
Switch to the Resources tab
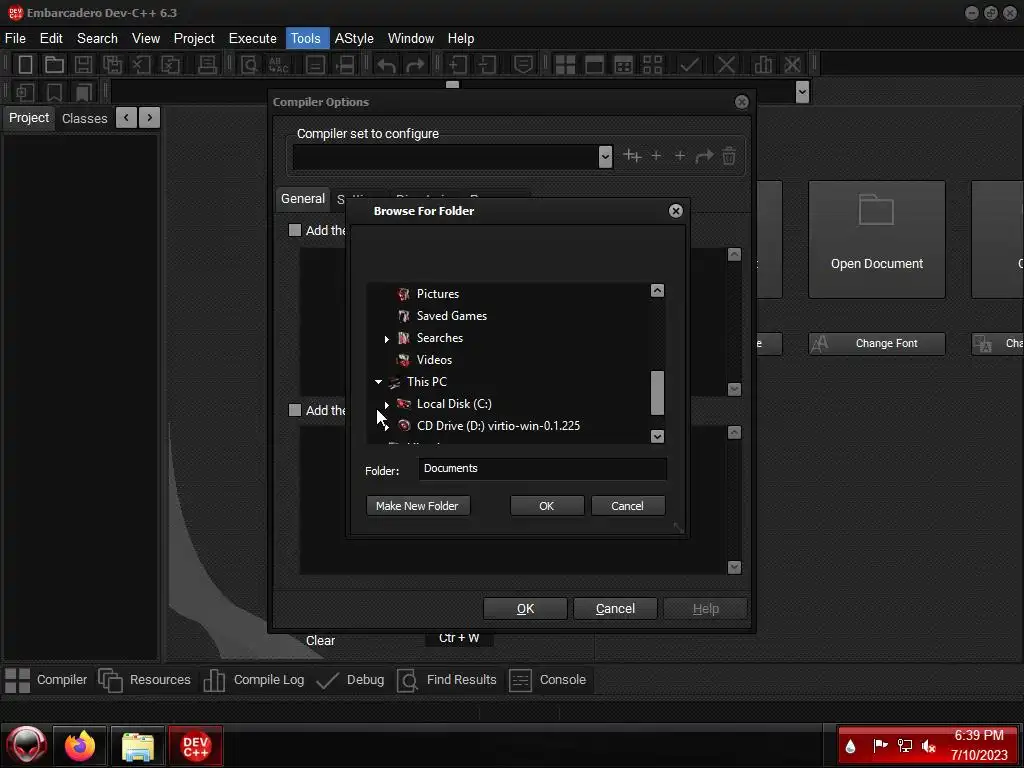coord(145,680)
